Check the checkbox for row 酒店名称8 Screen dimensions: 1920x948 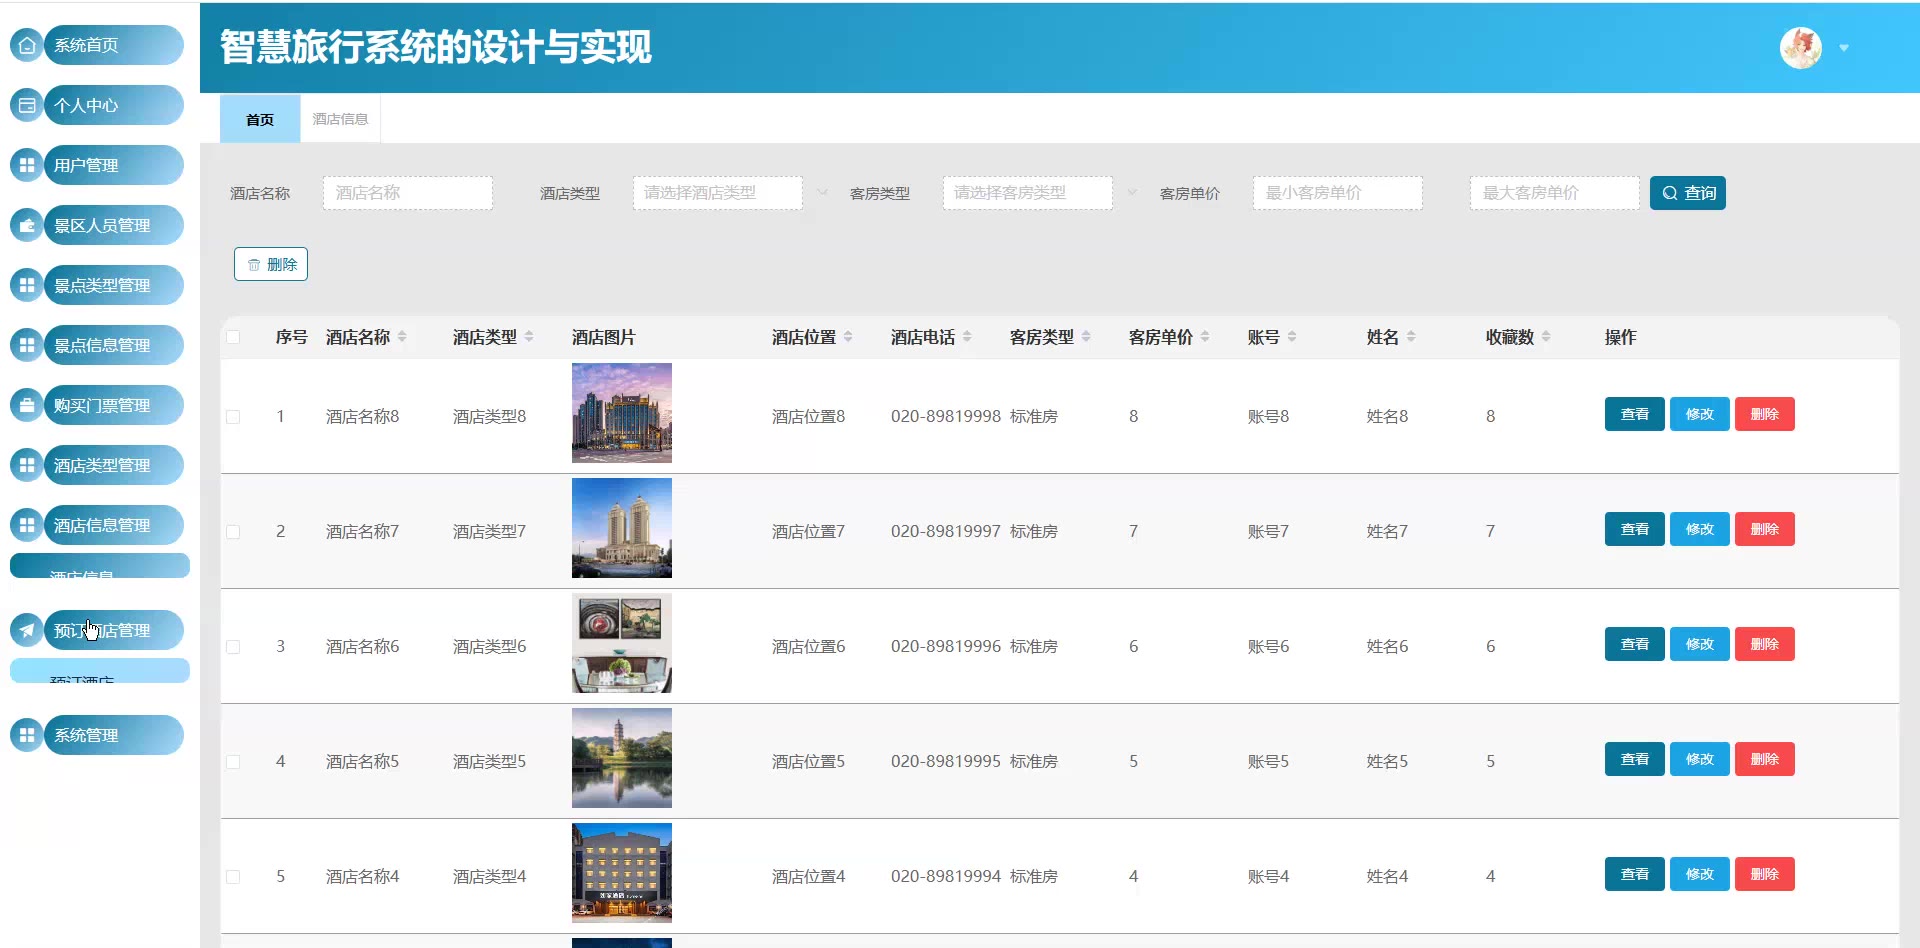click(x=233, y=417)
